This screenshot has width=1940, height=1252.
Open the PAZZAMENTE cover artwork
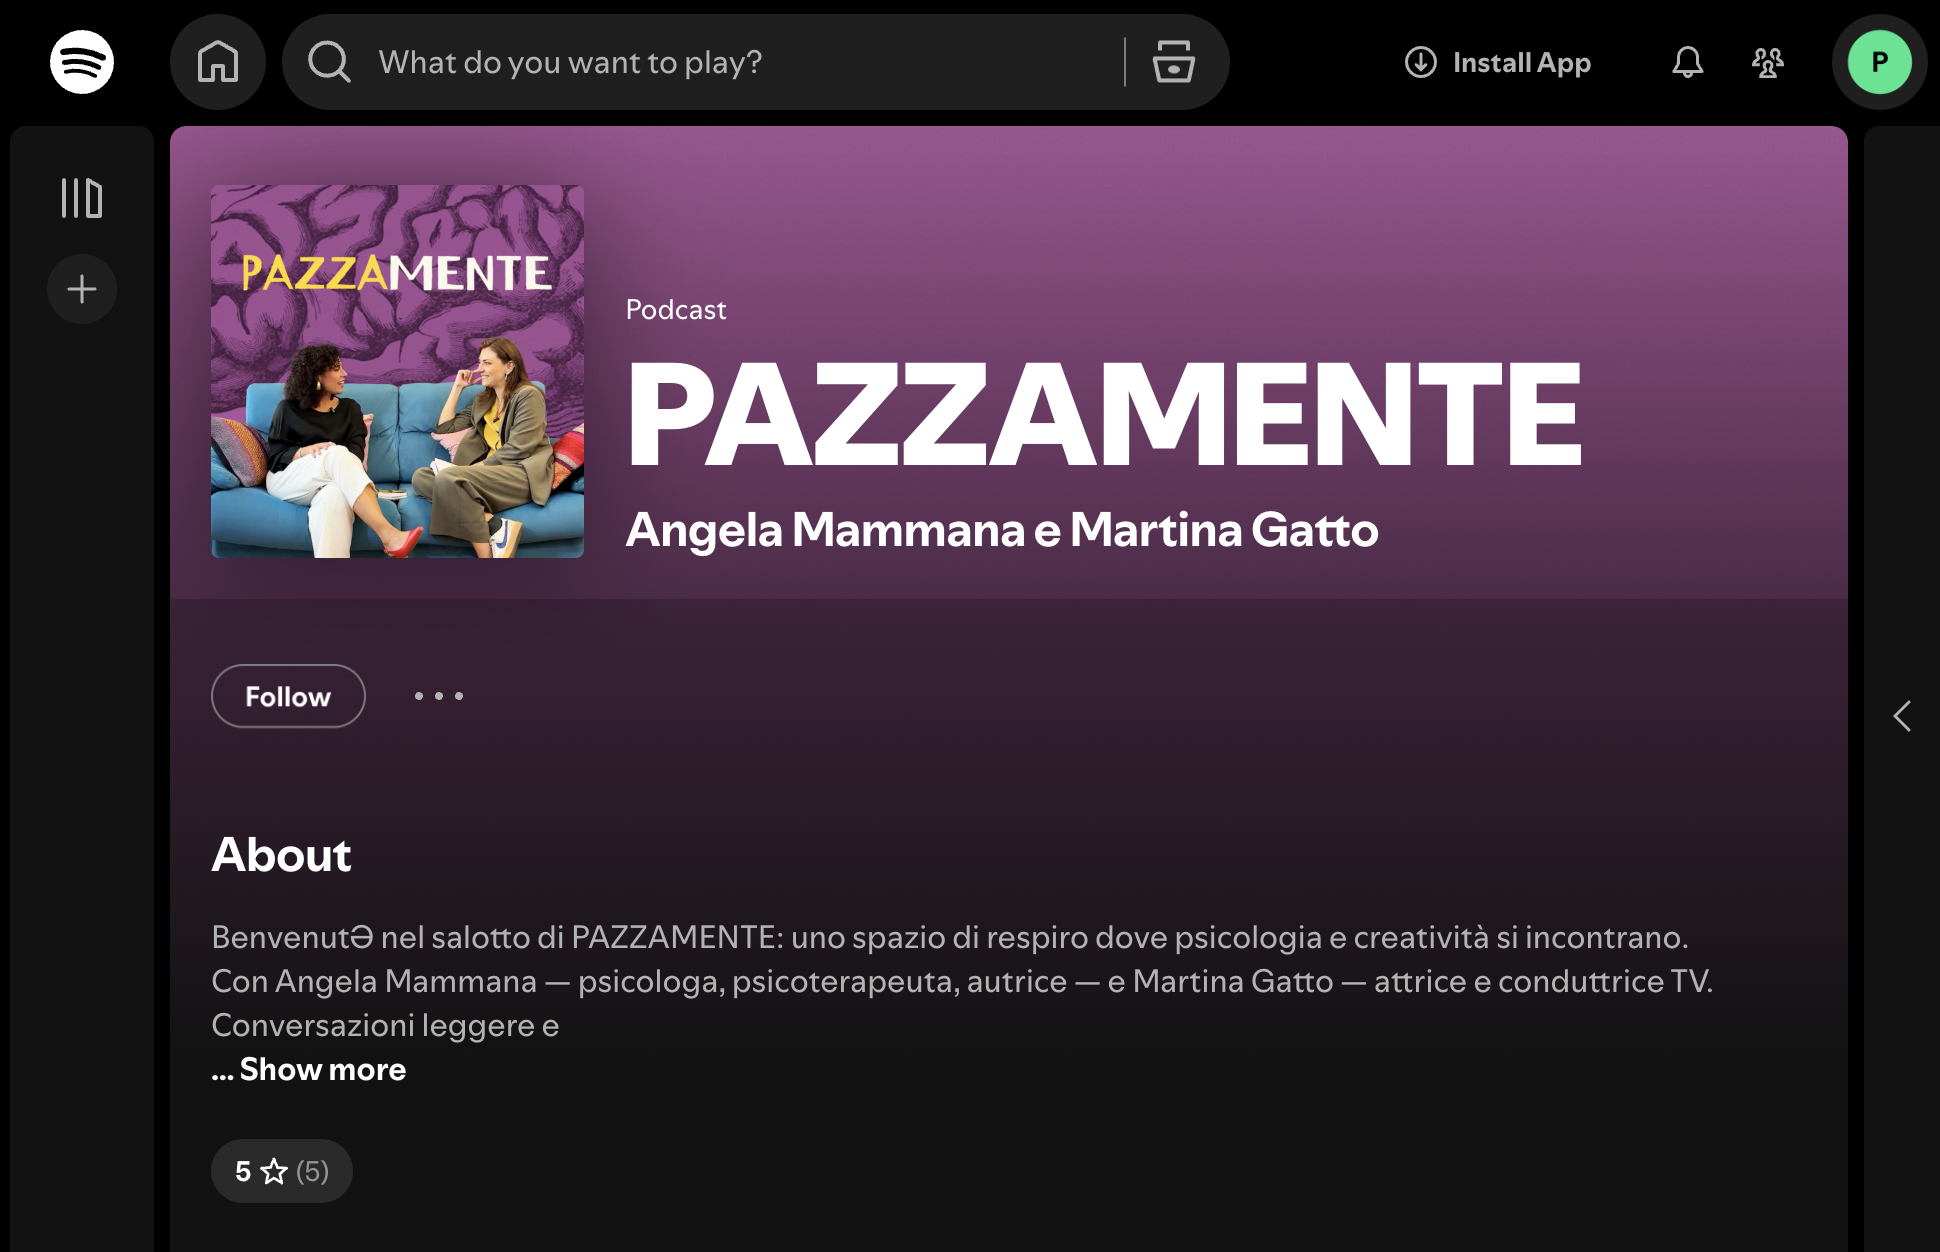coord(397,369)
